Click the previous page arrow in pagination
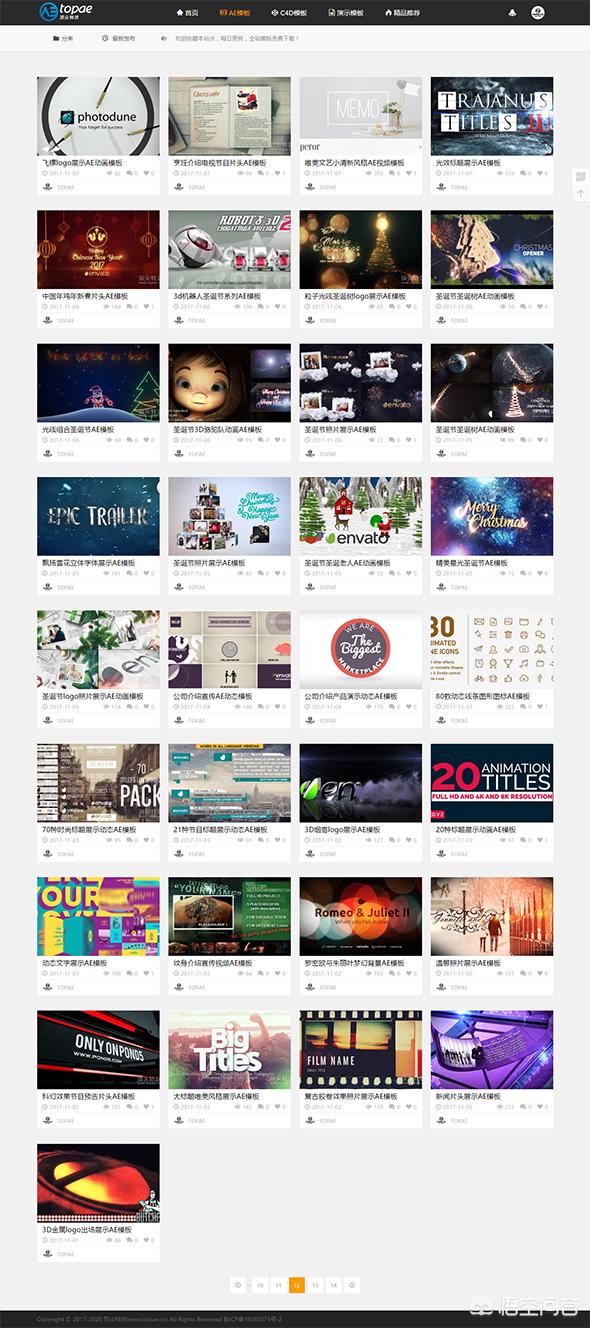This screenshot has width=590, height=1328. (x=238, y=1285)
